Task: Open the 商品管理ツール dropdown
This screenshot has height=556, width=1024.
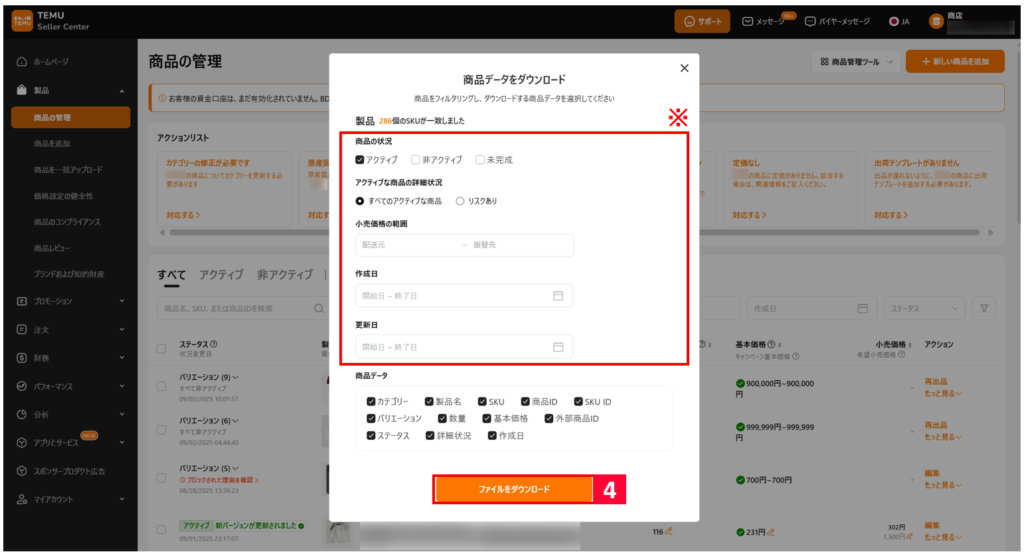Action: pyautogui.click(x=856, y=61)
